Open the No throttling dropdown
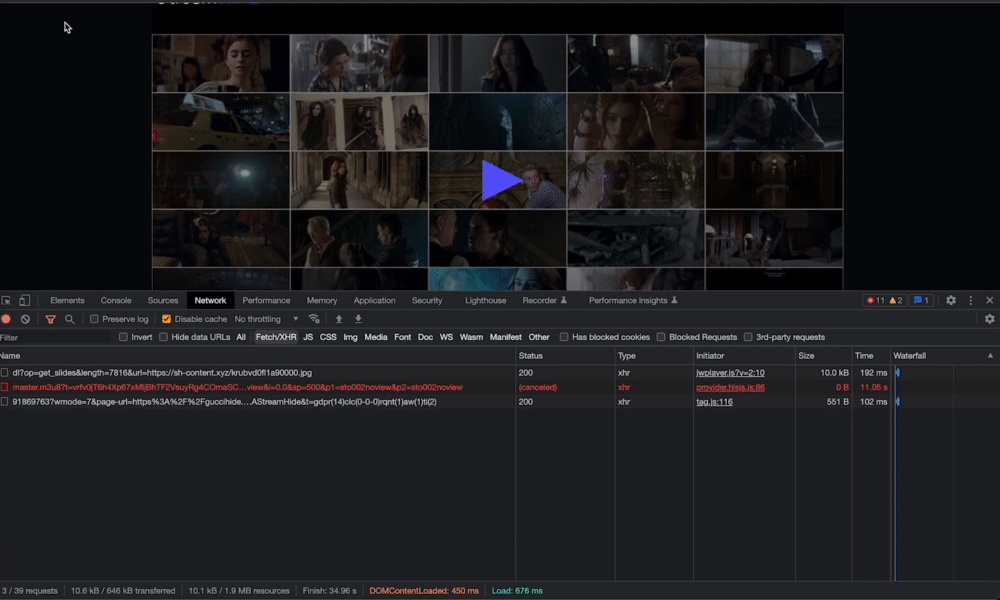1000x600 pixels. point(266,319)
